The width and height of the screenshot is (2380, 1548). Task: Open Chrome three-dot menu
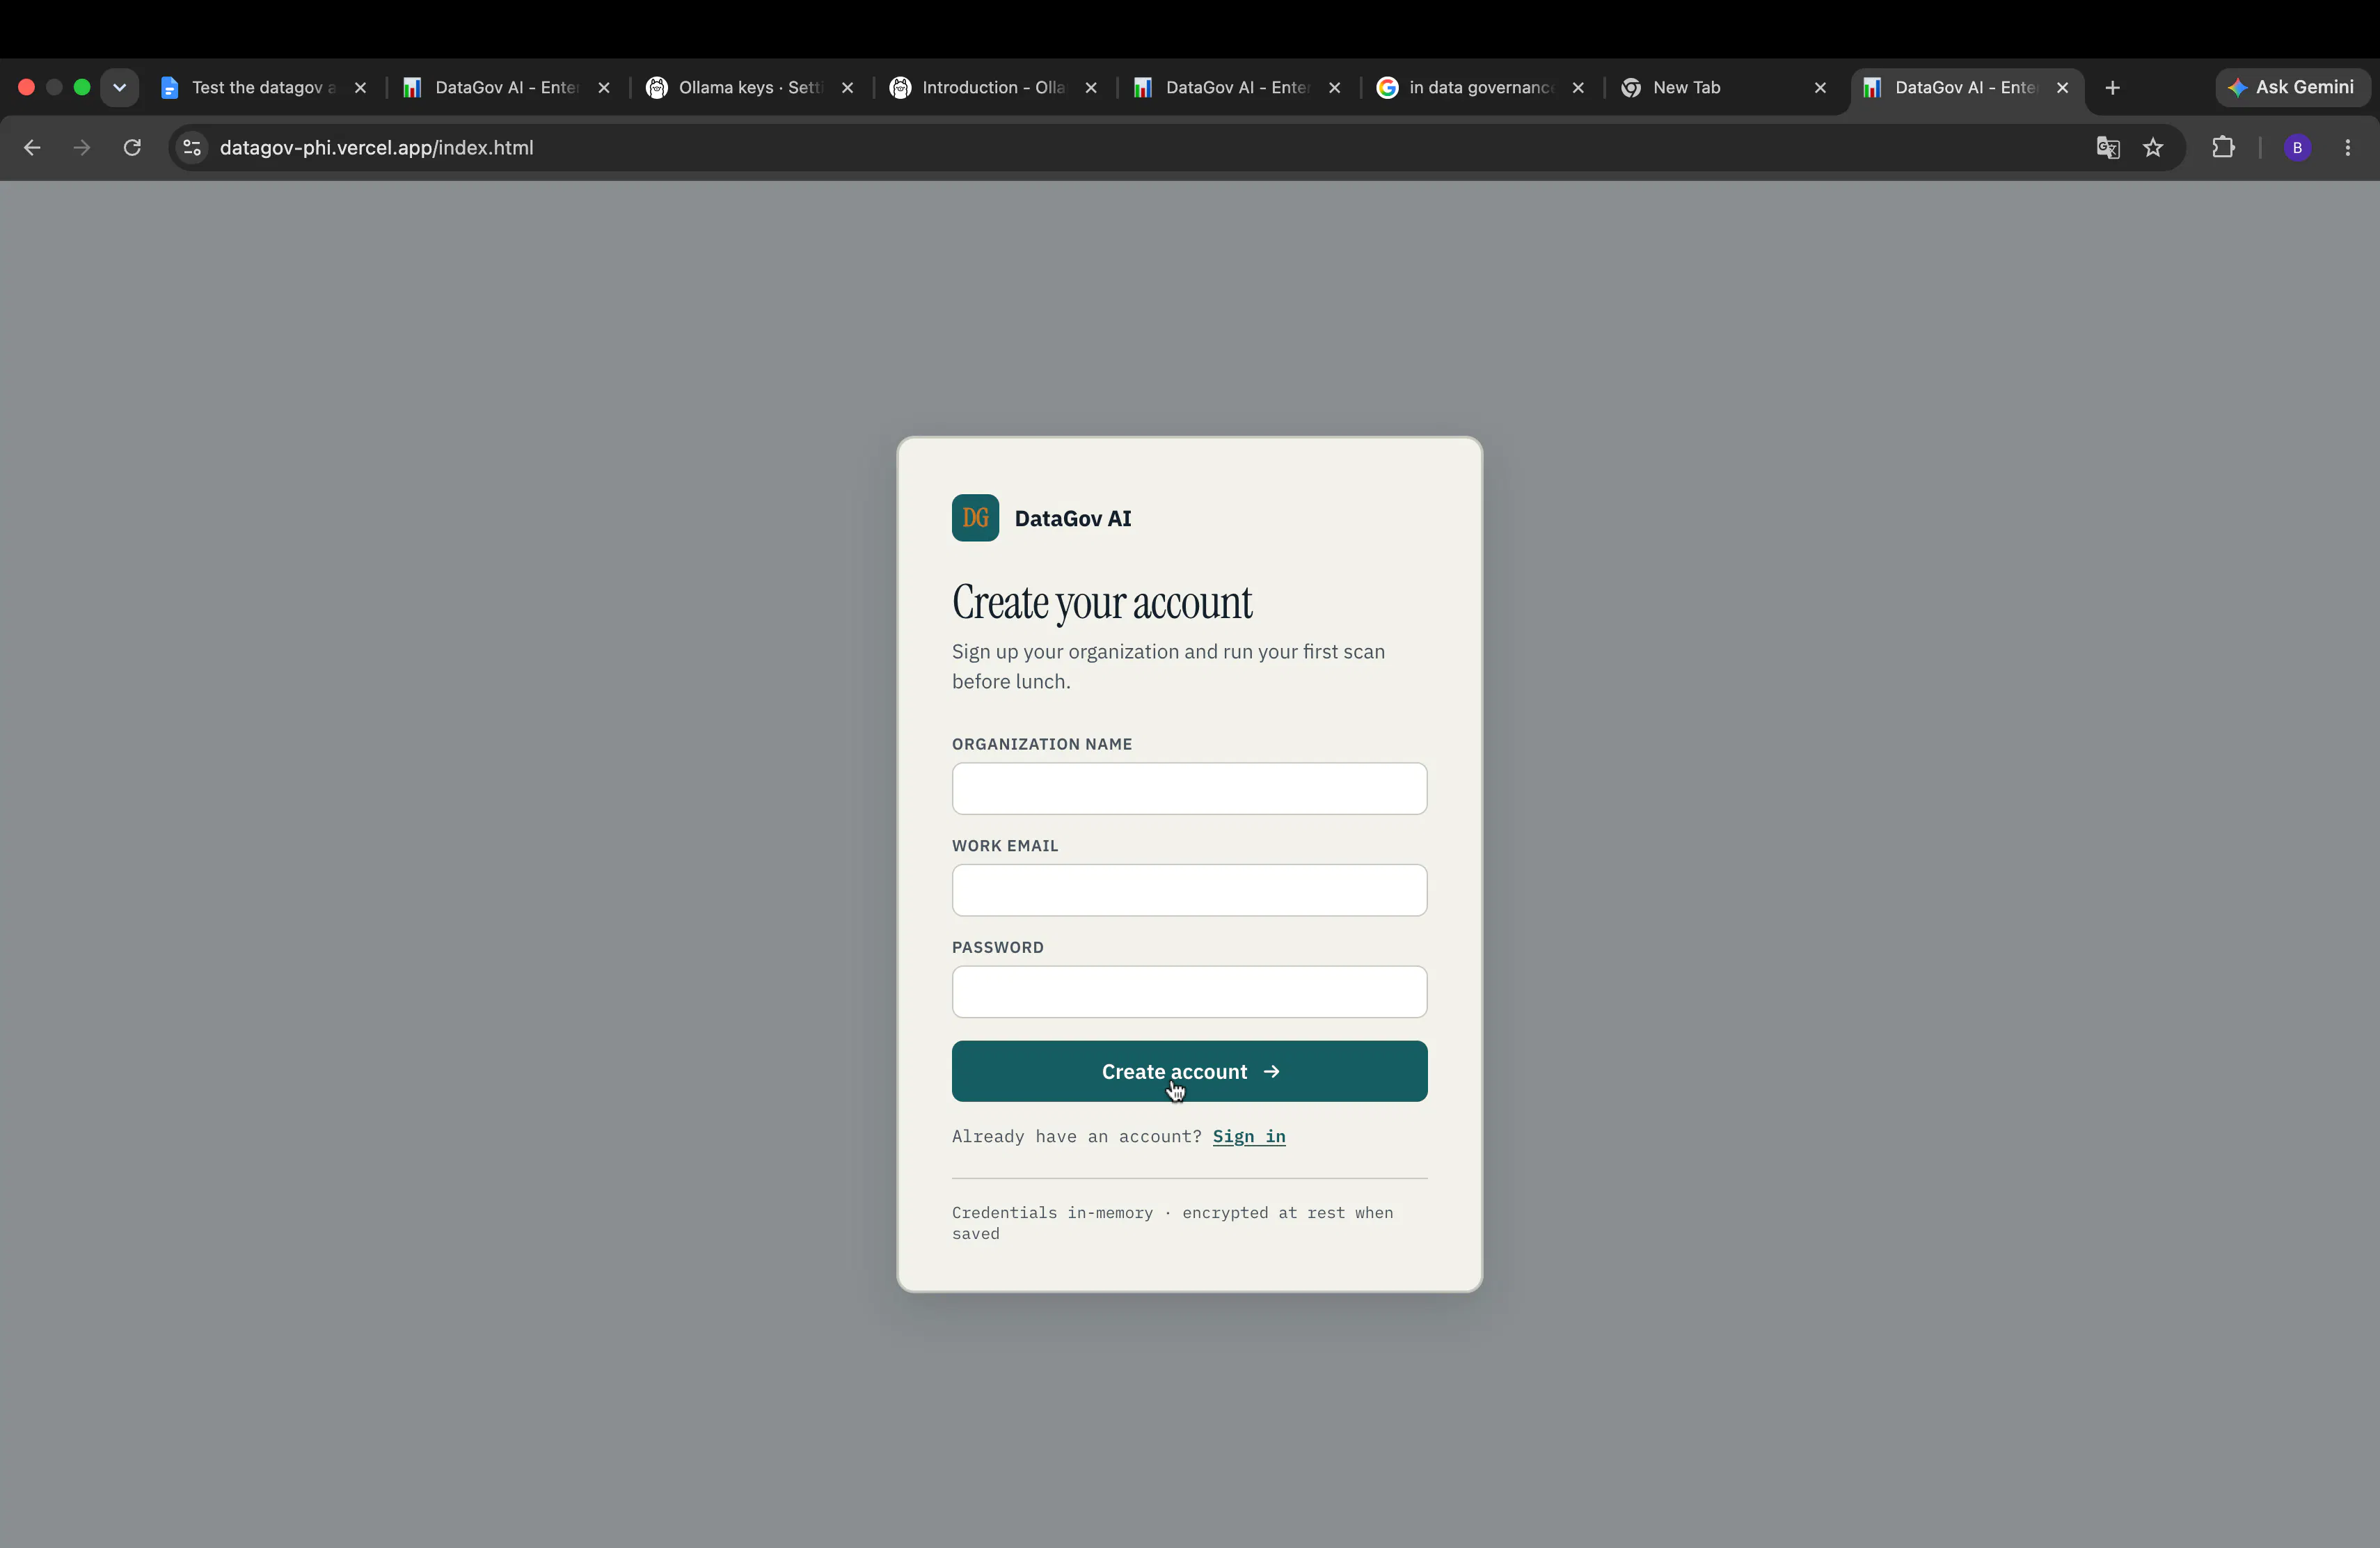coord(2348,148)
